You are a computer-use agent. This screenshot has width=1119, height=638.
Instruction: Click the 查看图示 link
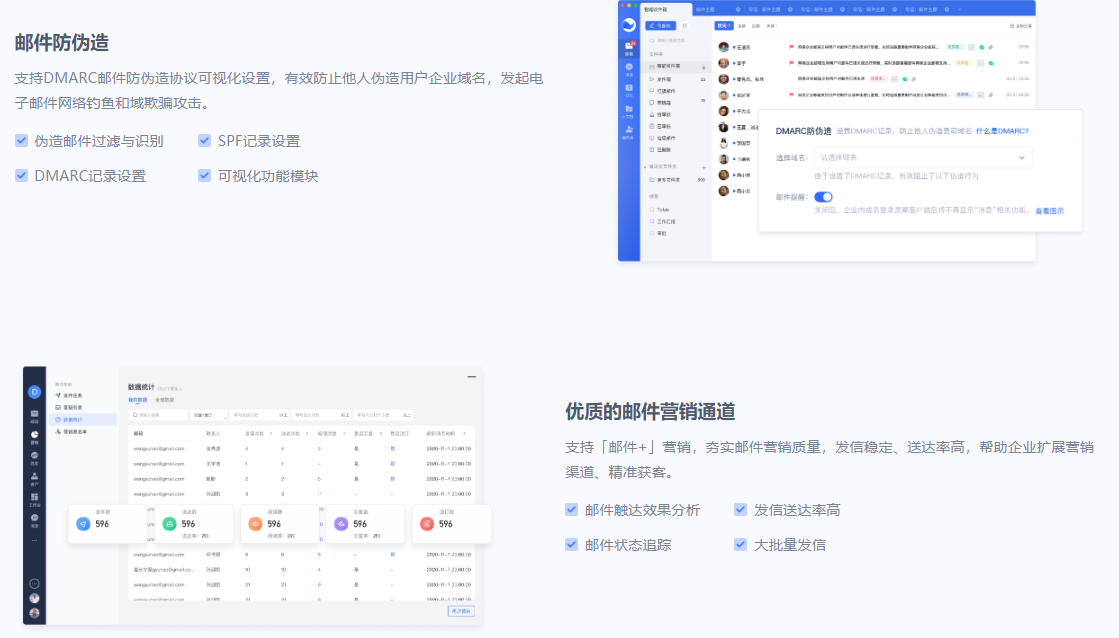pos(1049,211)
